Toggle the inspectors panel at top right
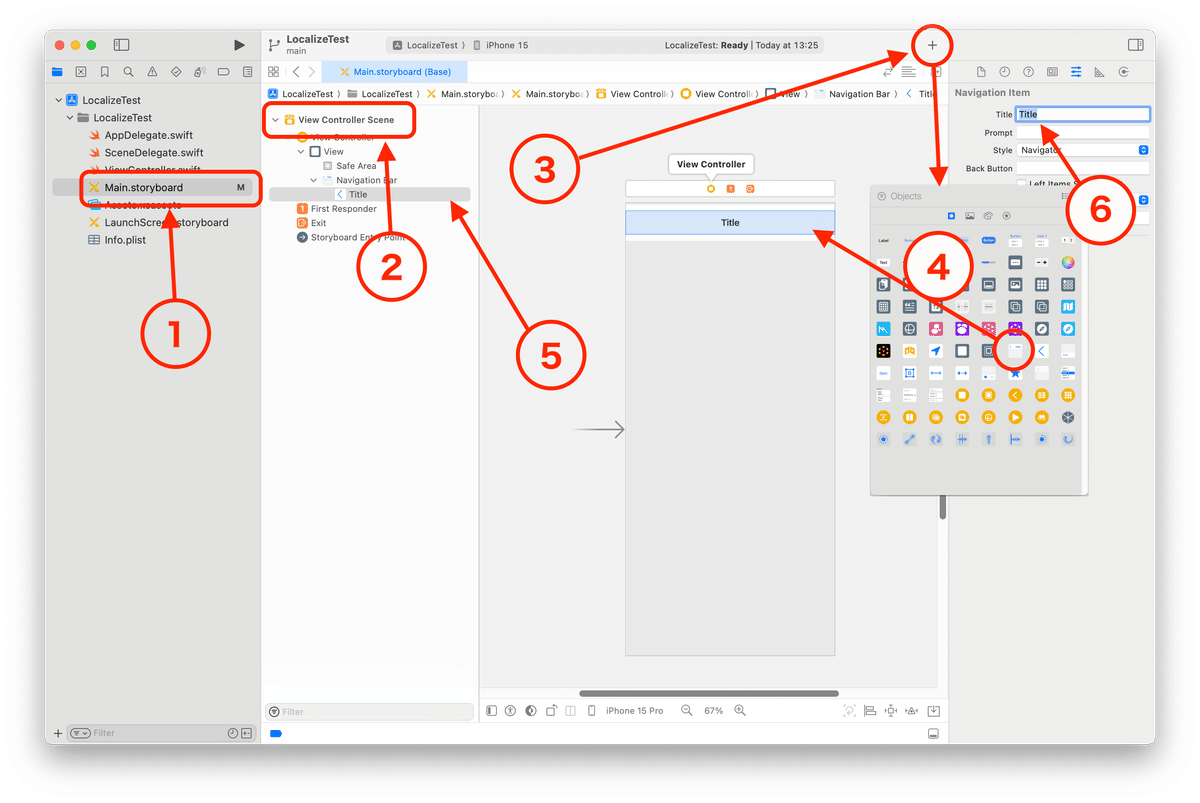Screen dimensions: 1200x803 1135,45
